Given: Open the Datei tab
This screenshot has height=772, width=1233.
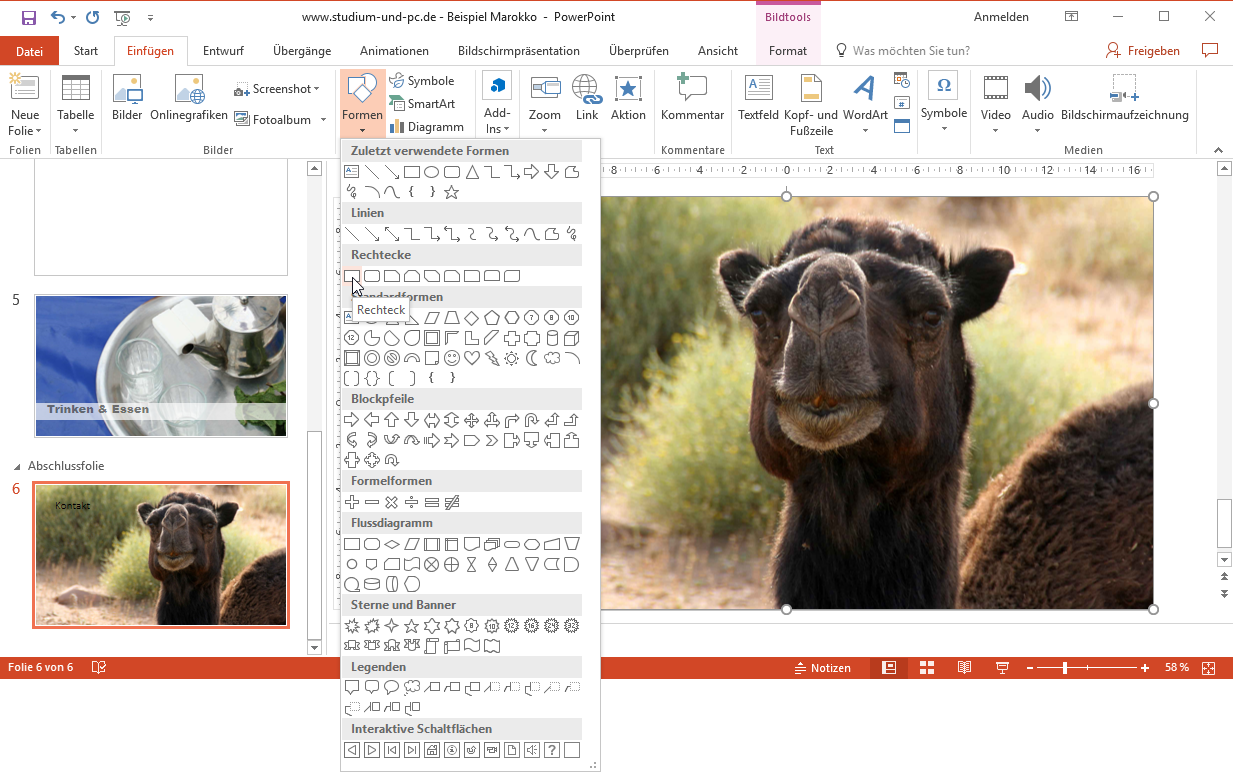Looking at the screenshot, I should [30, 51].
